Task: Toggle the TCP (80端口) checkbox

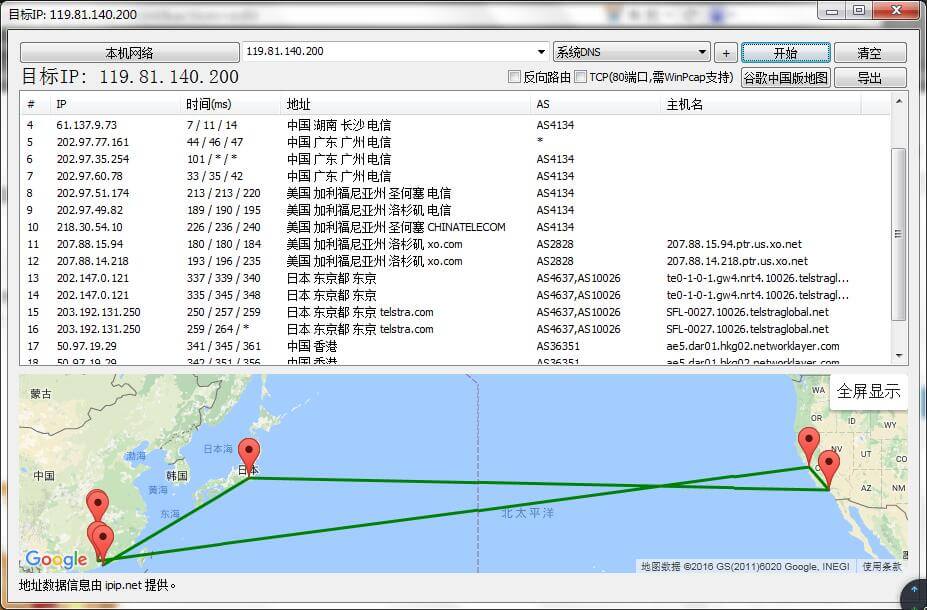Action: (581, 77)
